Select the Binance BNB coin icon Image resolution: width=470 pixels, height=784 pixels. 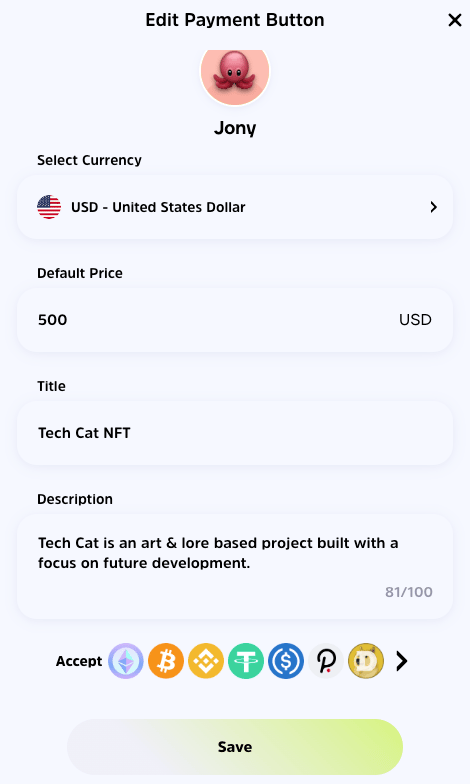pyautogui.click(x=206, y=661)
